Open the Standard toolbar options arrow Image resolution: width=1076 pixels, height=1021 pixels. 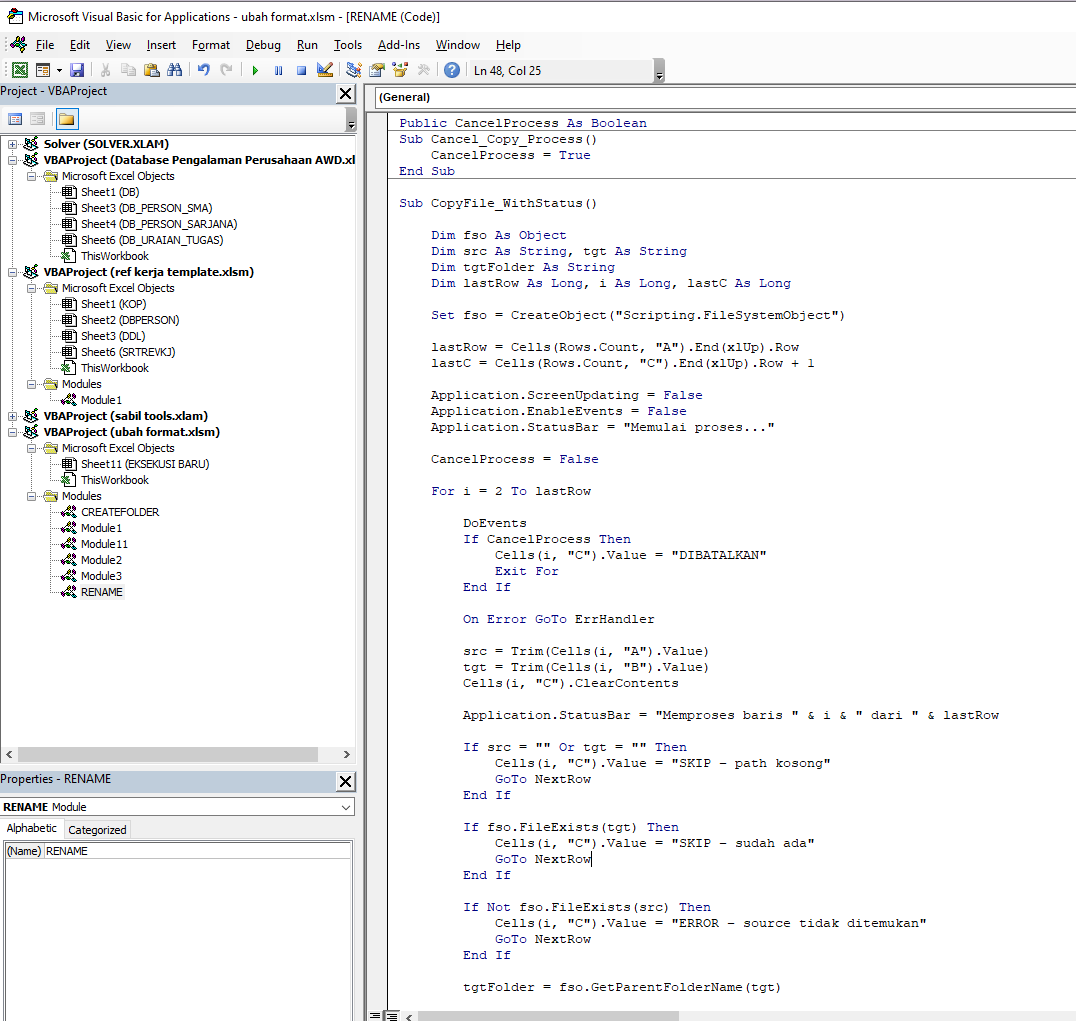coord(659,71)
